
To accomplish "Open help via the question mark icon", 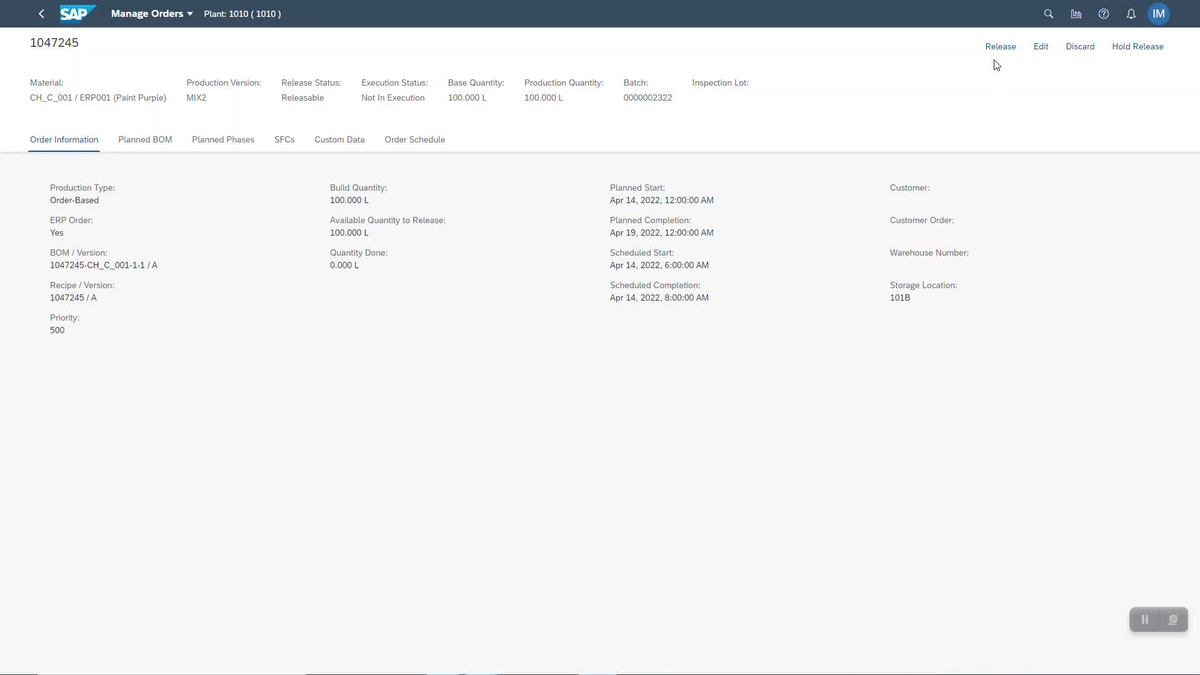I will point(1104,14).
